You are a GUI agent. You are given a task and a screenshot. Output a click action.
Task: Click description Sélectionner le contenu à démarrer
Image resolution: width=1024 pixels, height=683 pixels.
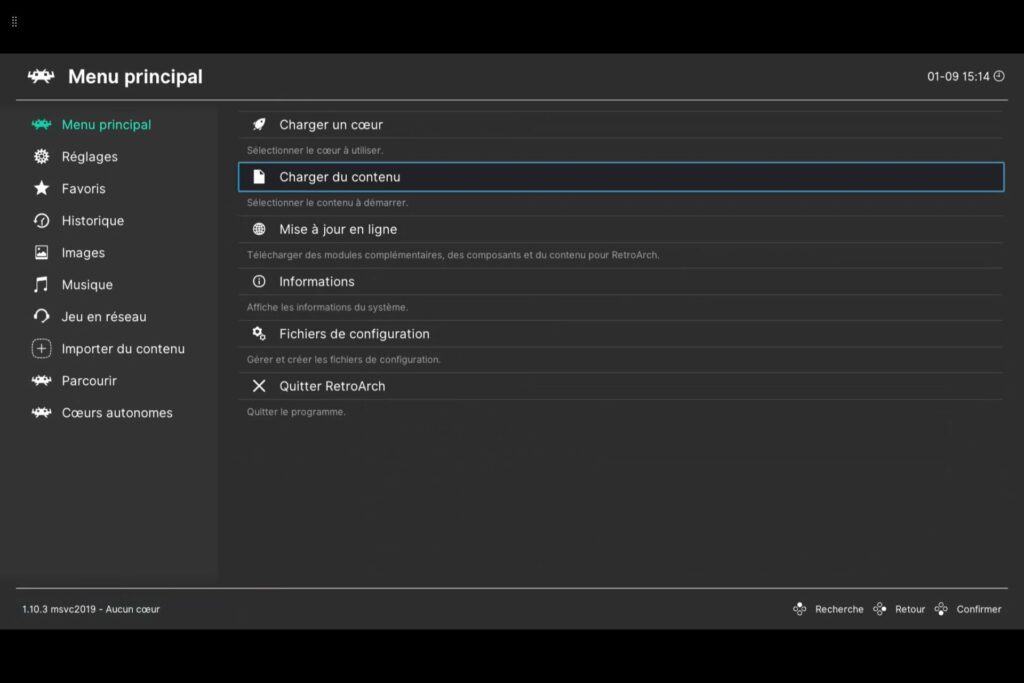(x=327, y=202)
